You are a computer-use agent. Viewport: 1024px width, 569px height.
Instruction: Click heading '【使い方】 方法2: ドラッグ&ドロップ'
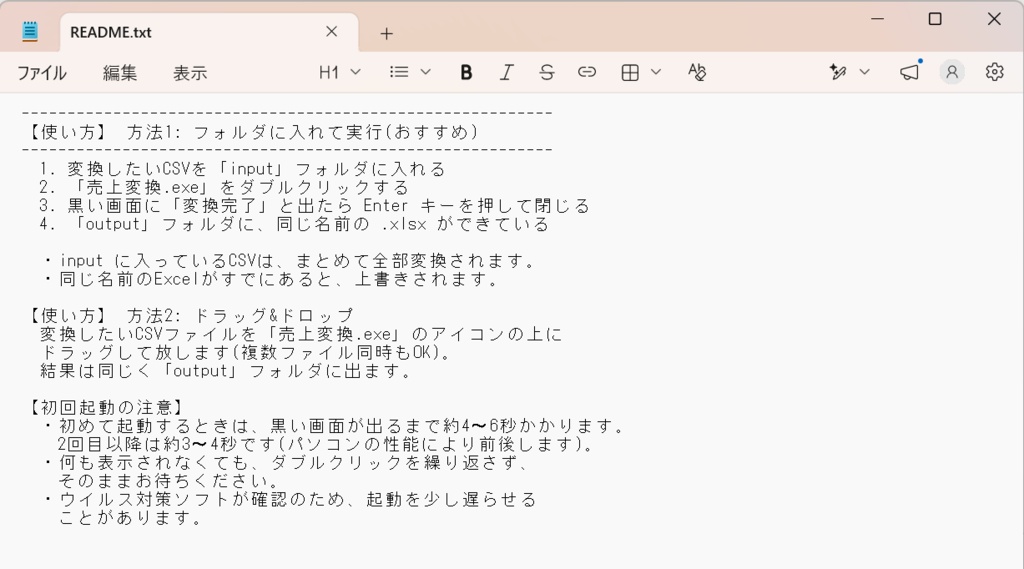[x=189, y=316]
